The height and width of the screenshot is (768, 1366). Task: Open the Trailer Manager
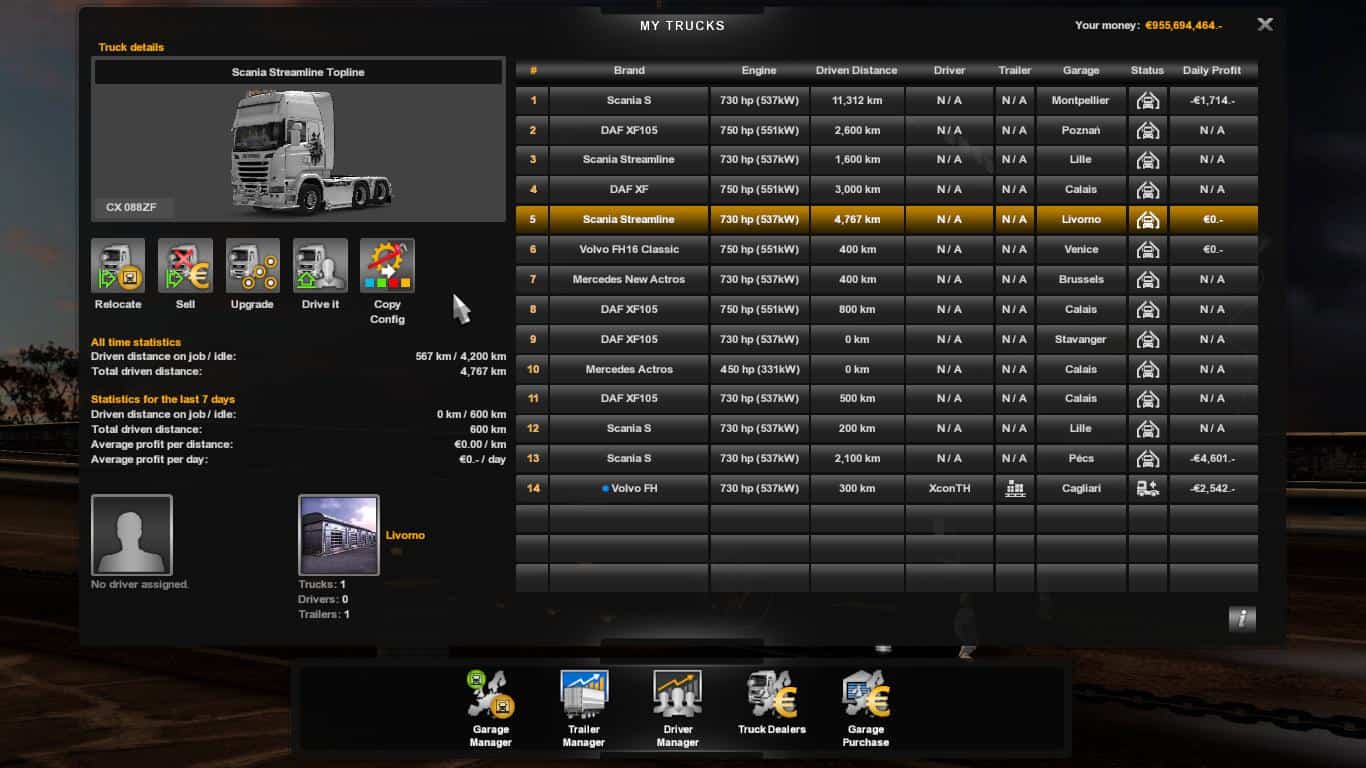(x=584, y=696)
